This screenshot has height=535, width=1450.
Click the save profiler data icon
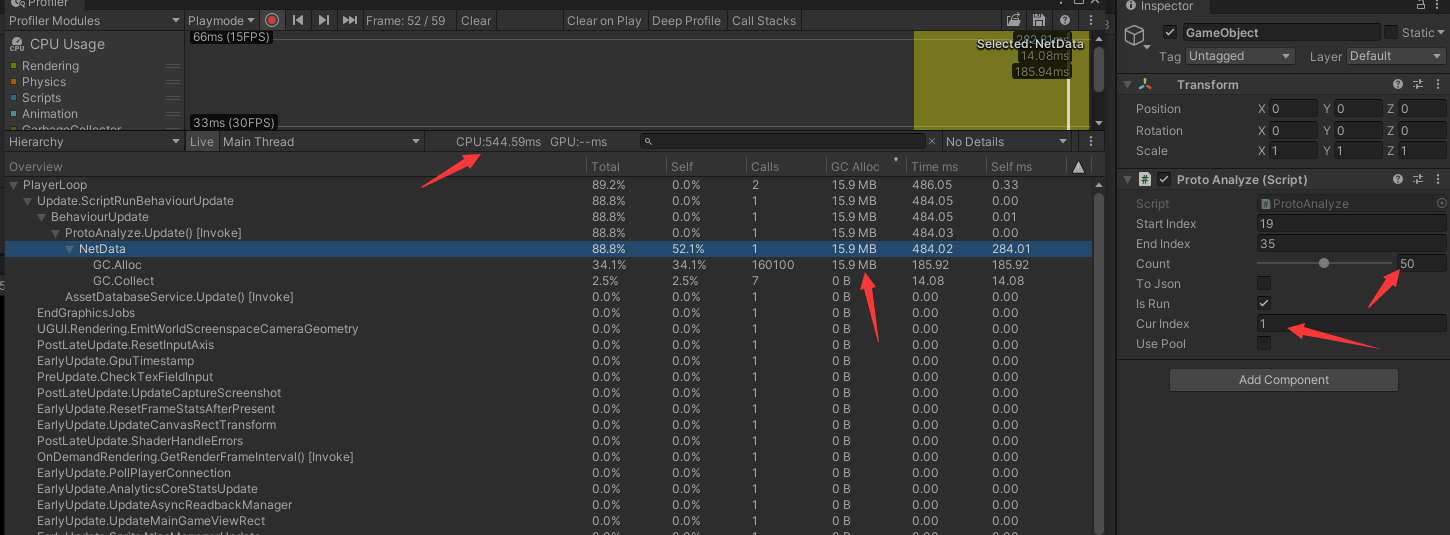1038,20
